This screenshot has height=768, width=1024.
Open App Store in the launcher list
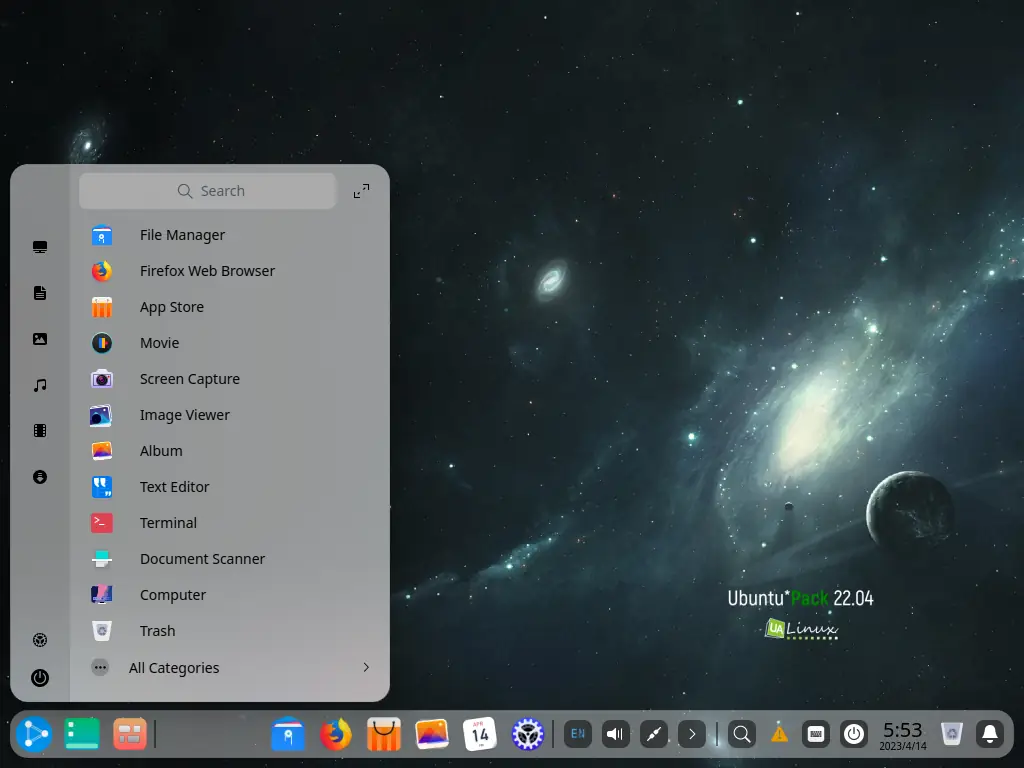(x=230, y=307)
